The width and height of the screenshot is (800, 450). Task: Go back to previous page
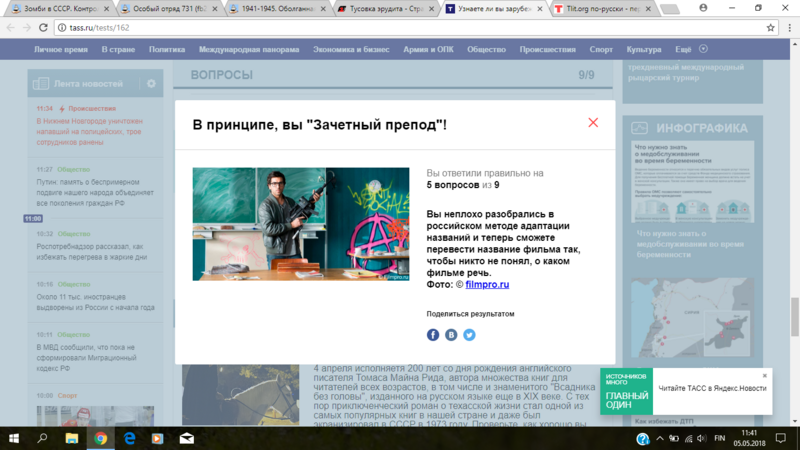point(11,28)
